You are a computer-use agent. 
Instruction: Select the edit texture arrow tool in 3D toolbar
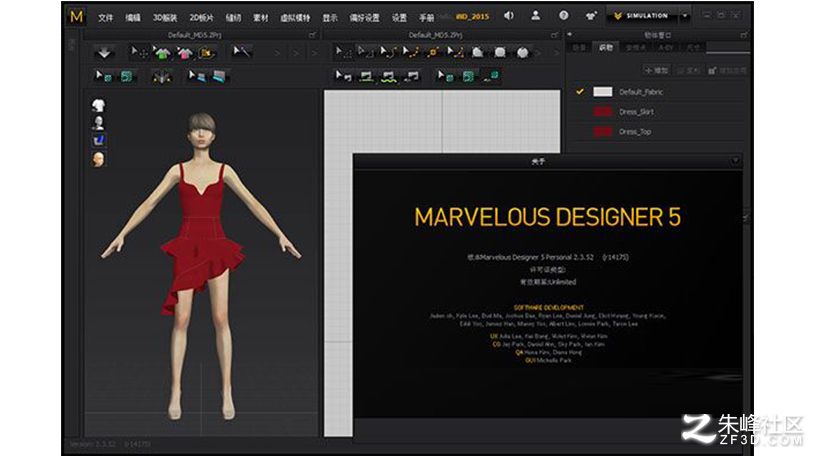pos(196,76)
